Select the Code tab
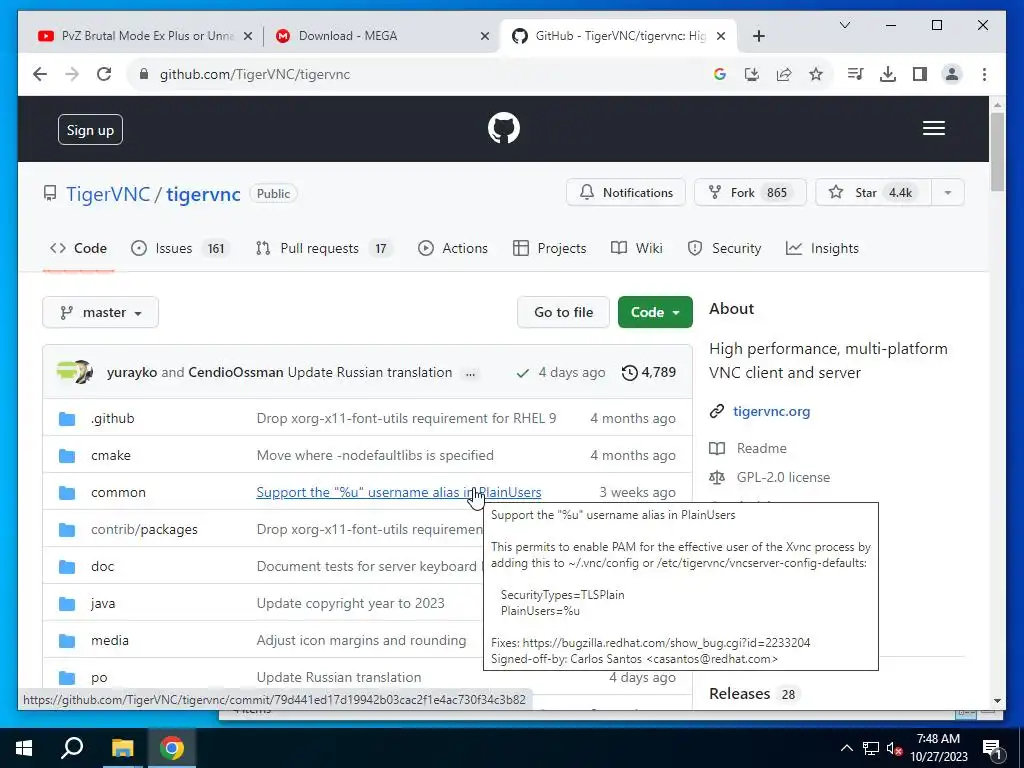 point(78,248)
